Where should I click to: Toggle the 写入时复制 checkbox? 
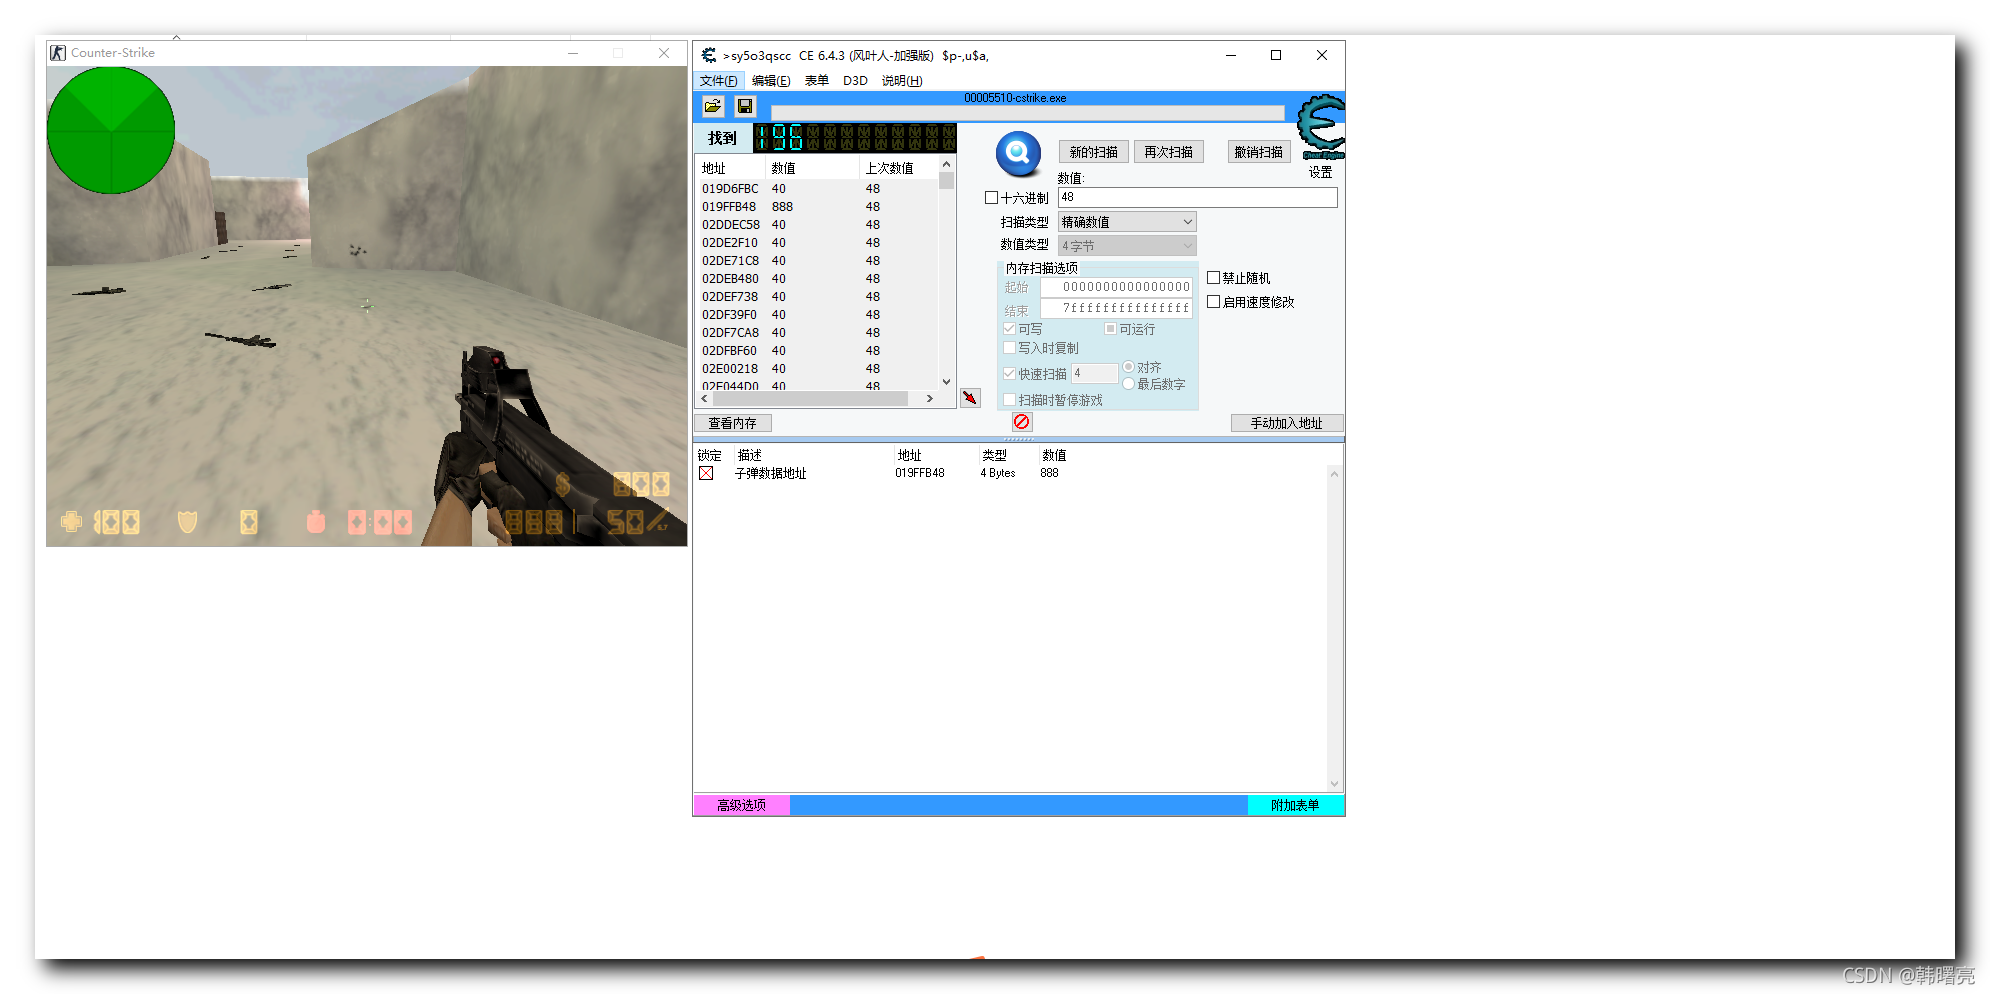click(1009, 348)
